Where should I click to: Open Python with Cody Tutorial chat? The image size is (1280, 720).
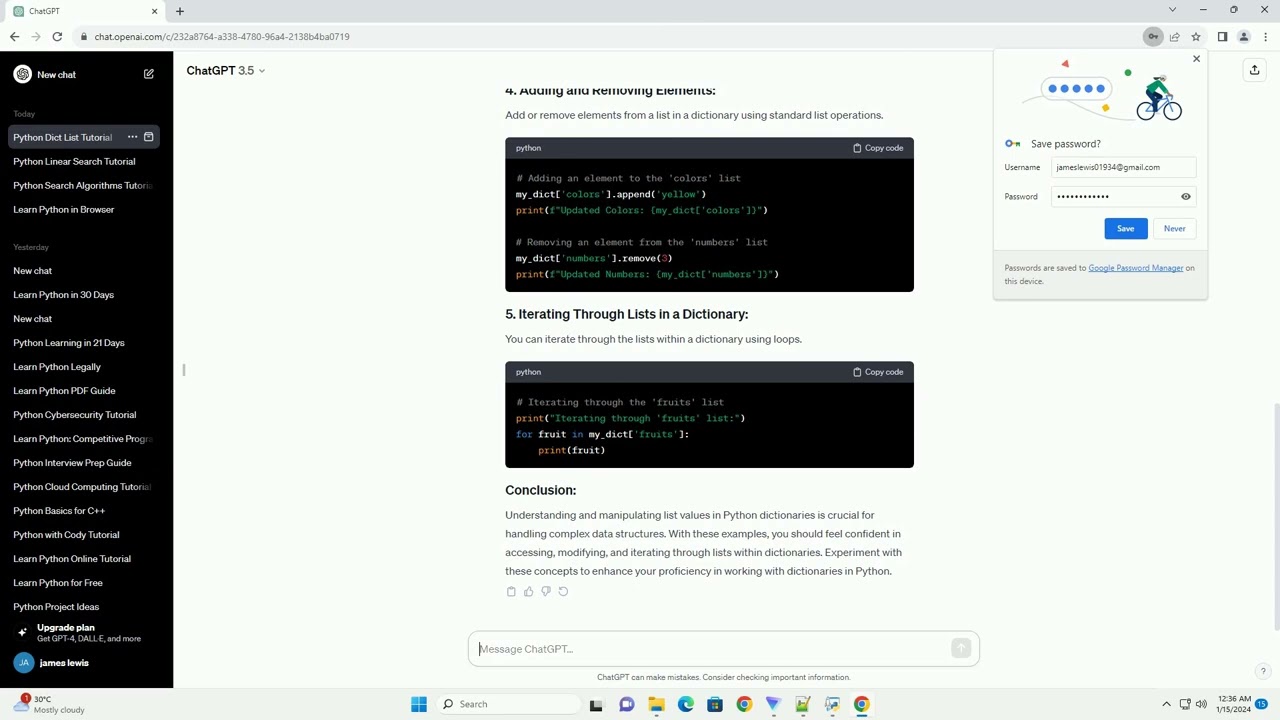click(x=66, y=535)
